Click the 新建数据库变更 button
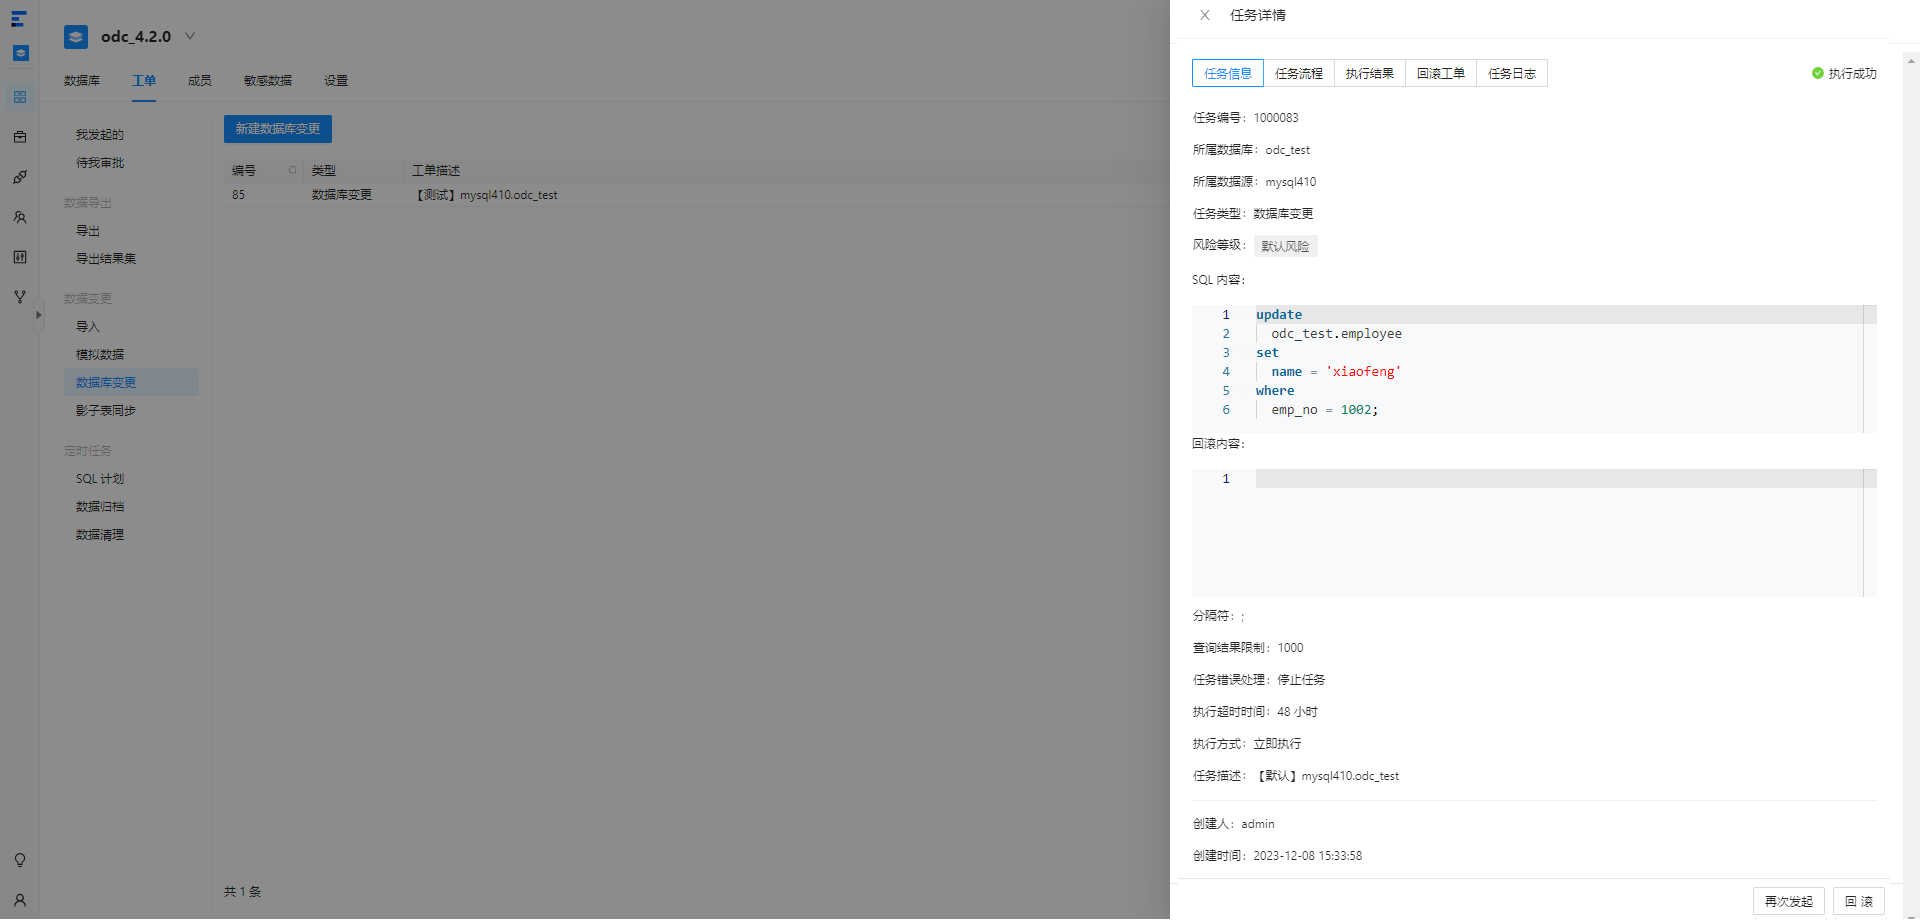Image resolution: width=1920 pixels, height=920 pixels. 278,129
